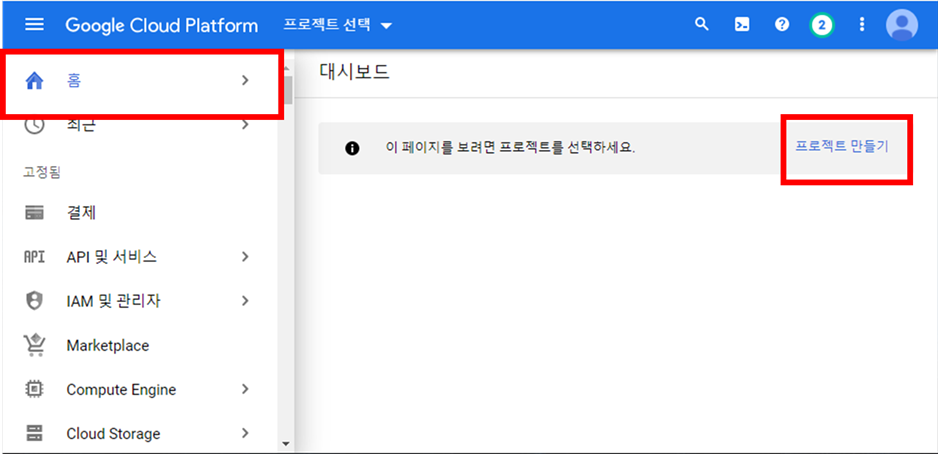
Task: Click the Compute Engine chip icon
Action: tap(35, 389)
